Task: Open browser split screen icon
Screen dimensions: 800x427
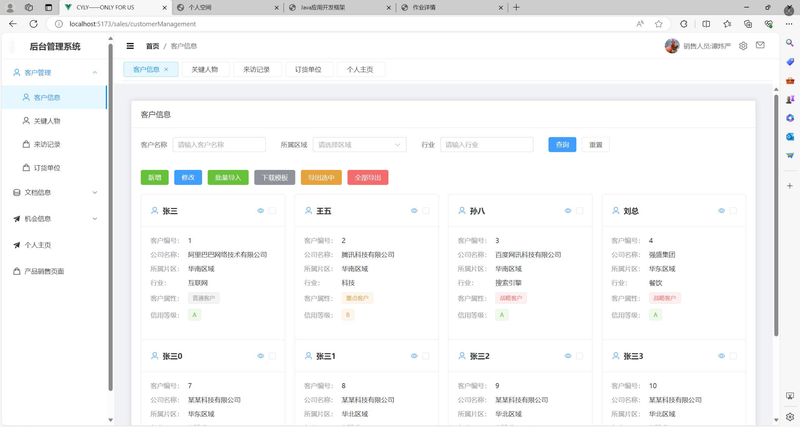Action: click(706, 24)
